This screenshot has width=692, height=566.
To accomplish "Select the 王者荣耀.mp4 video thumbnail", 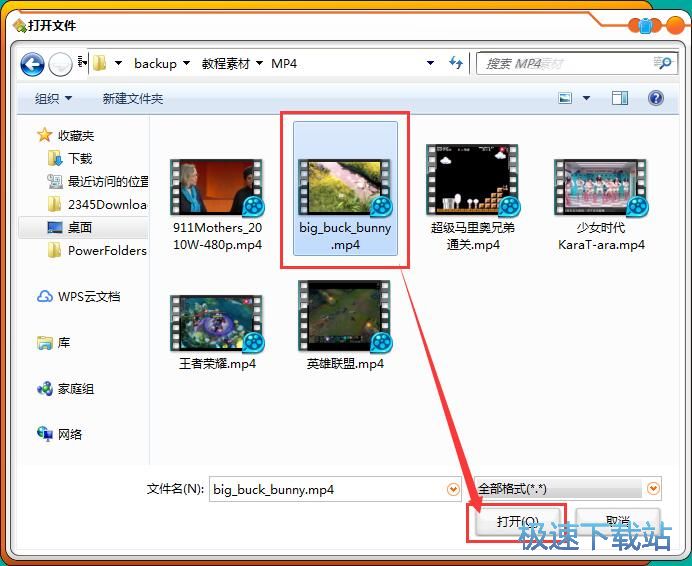I will coord(217,322).
